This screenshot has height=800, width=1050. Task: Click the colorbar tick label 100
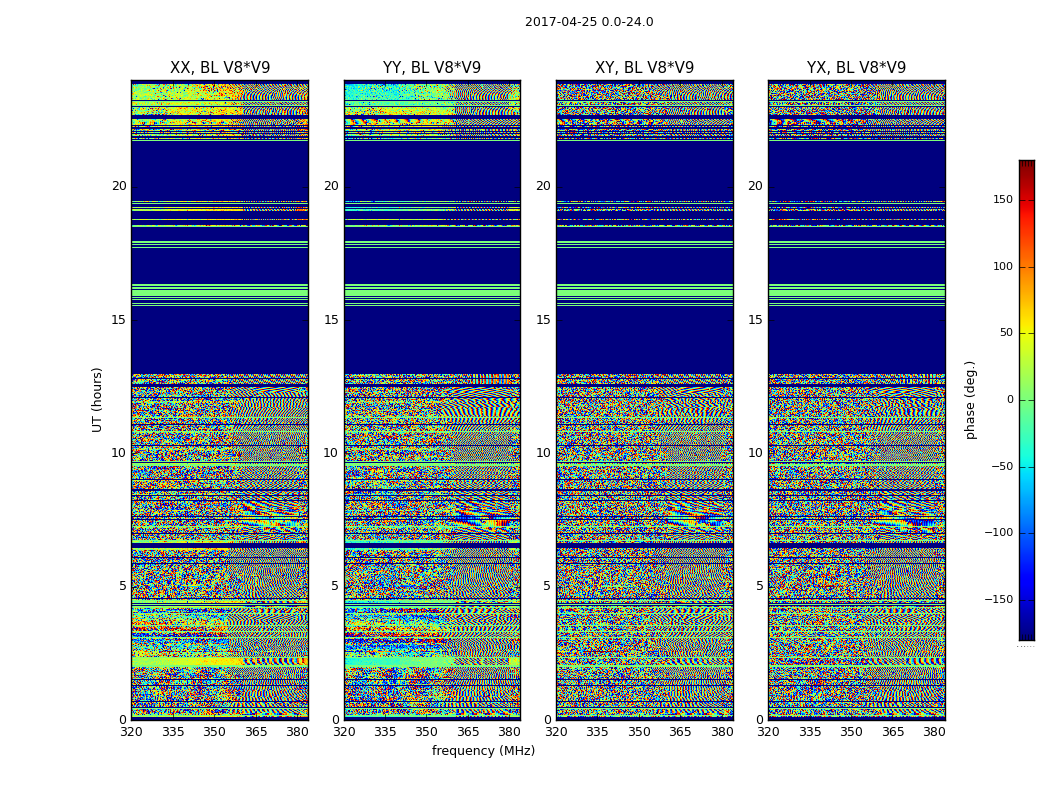[x=1003, y=266]
